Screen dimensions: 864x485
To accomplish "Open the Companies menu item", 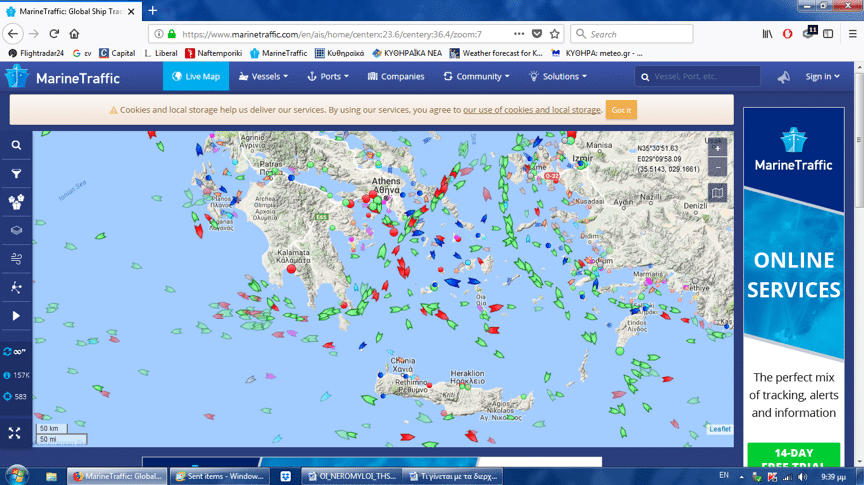I will (396, 76).
